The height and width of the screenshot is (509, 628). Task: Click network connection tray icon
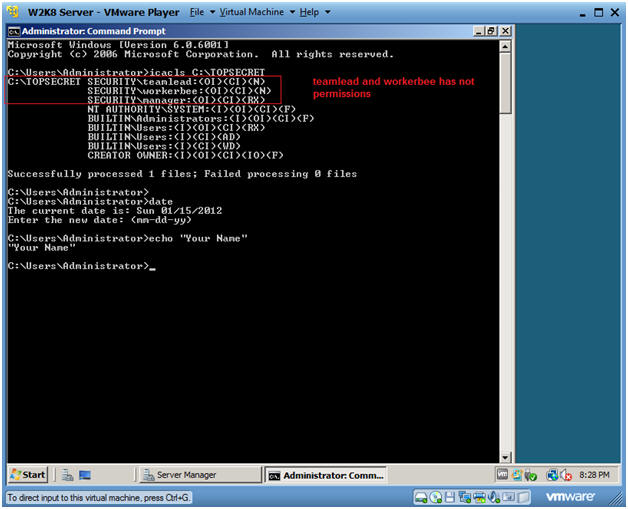click(x=552, y=475)
